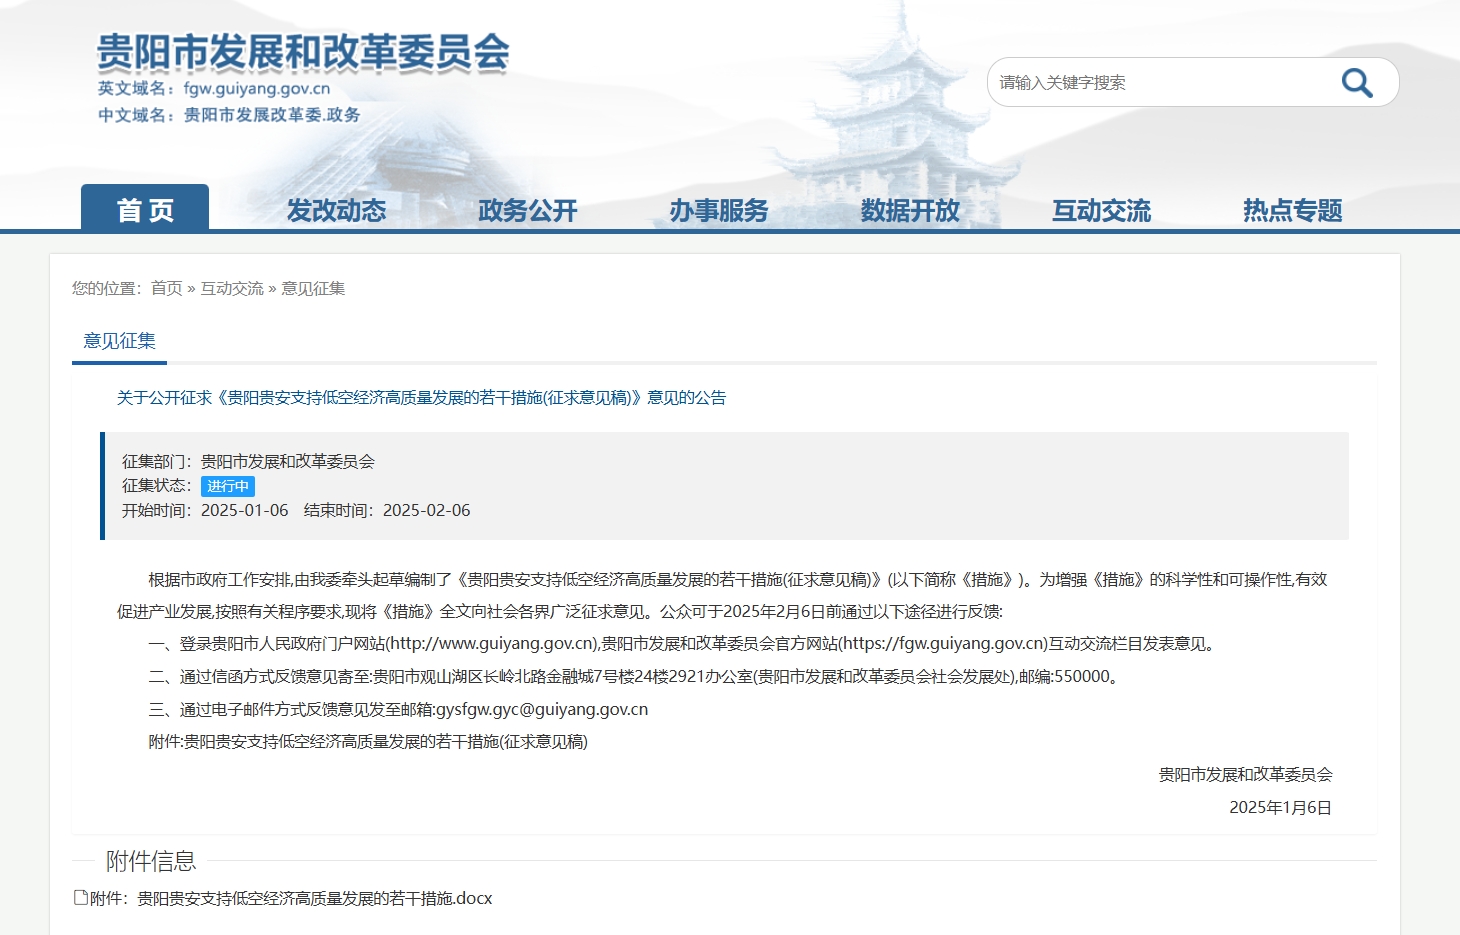
Task: Click the 进行中 status badge
Action: point(228,486)
